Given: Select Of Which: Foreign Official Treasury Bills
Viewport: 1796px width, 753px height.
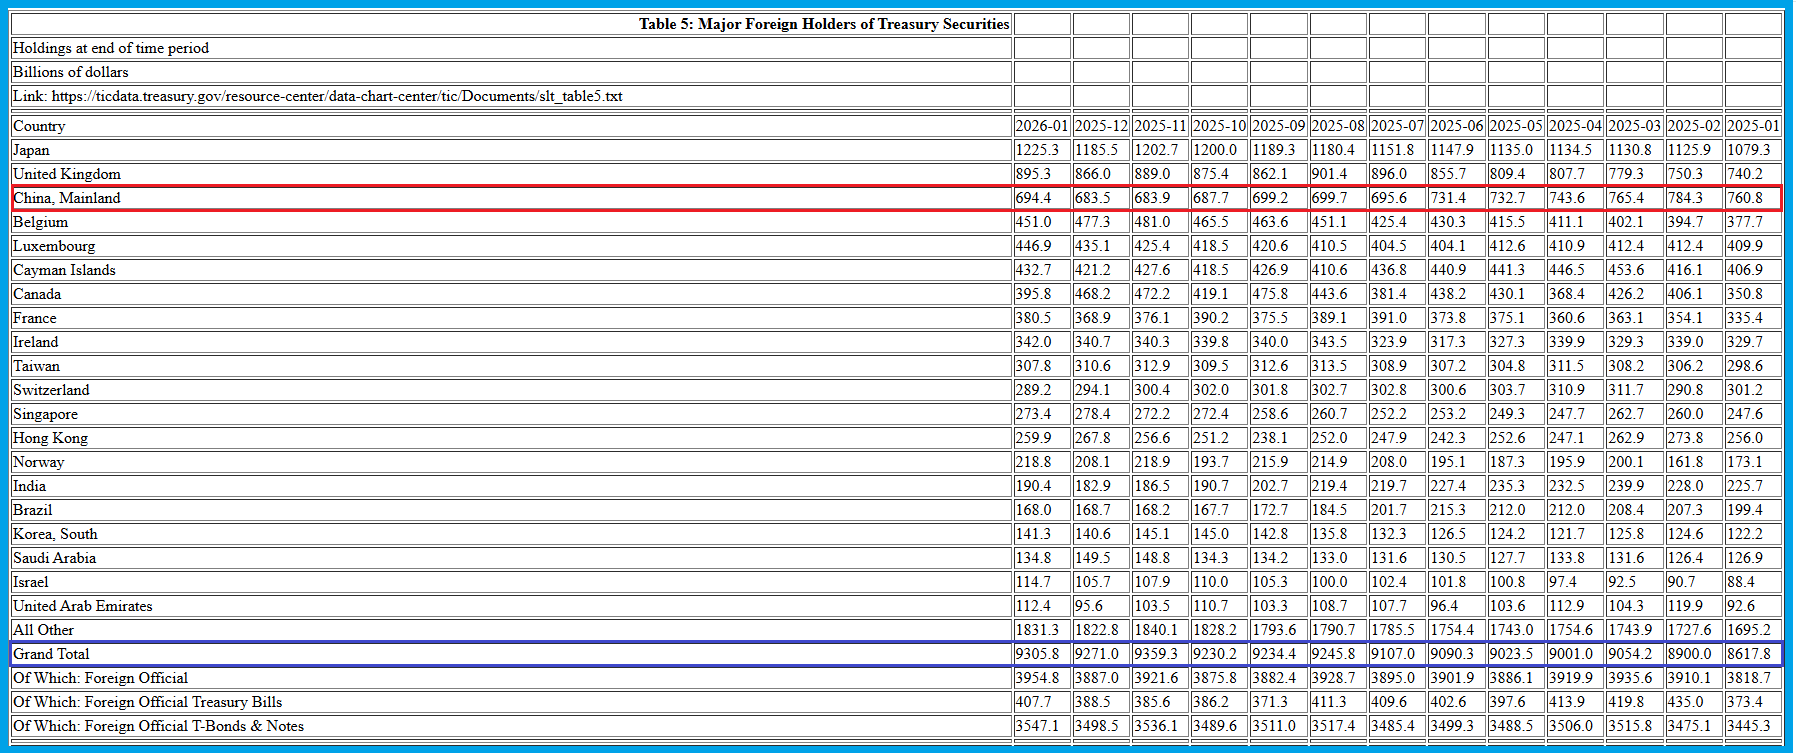Looking at the screenshot, I should pyautogui.click(x=148, y=702).
